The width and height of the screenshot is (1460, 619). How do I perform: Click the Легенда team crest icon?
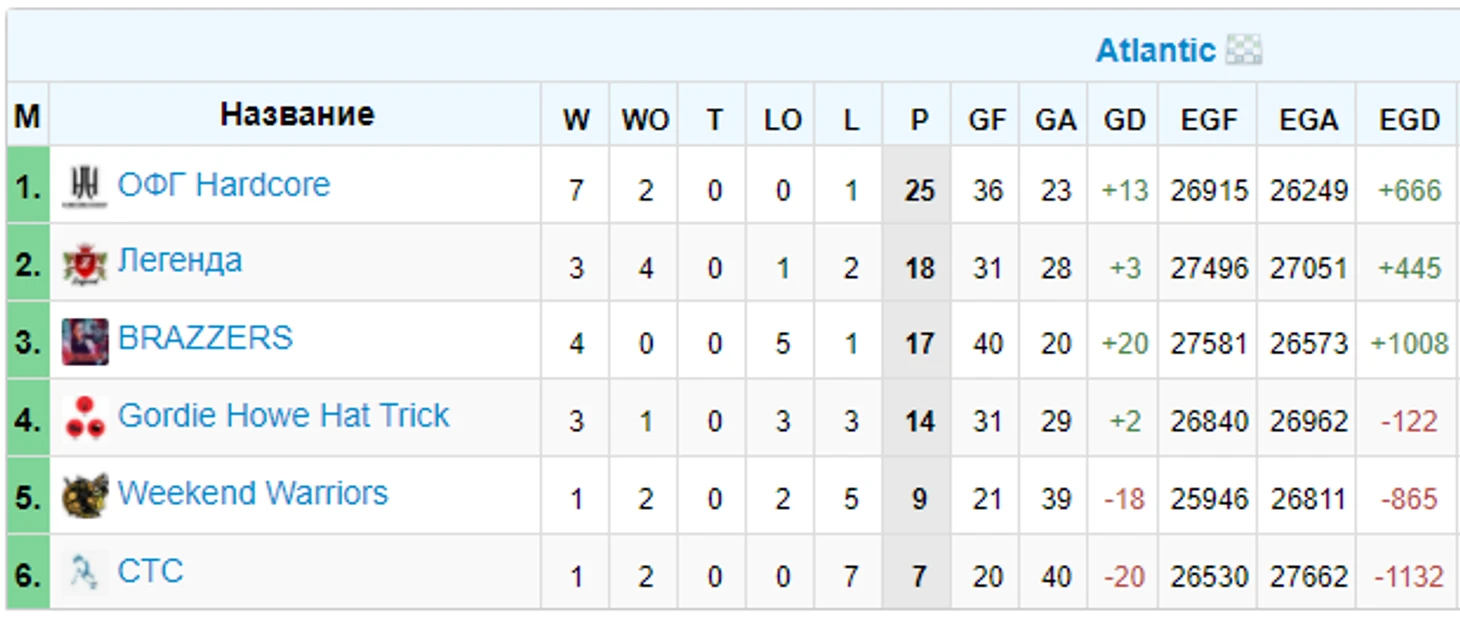pos(85,264)
